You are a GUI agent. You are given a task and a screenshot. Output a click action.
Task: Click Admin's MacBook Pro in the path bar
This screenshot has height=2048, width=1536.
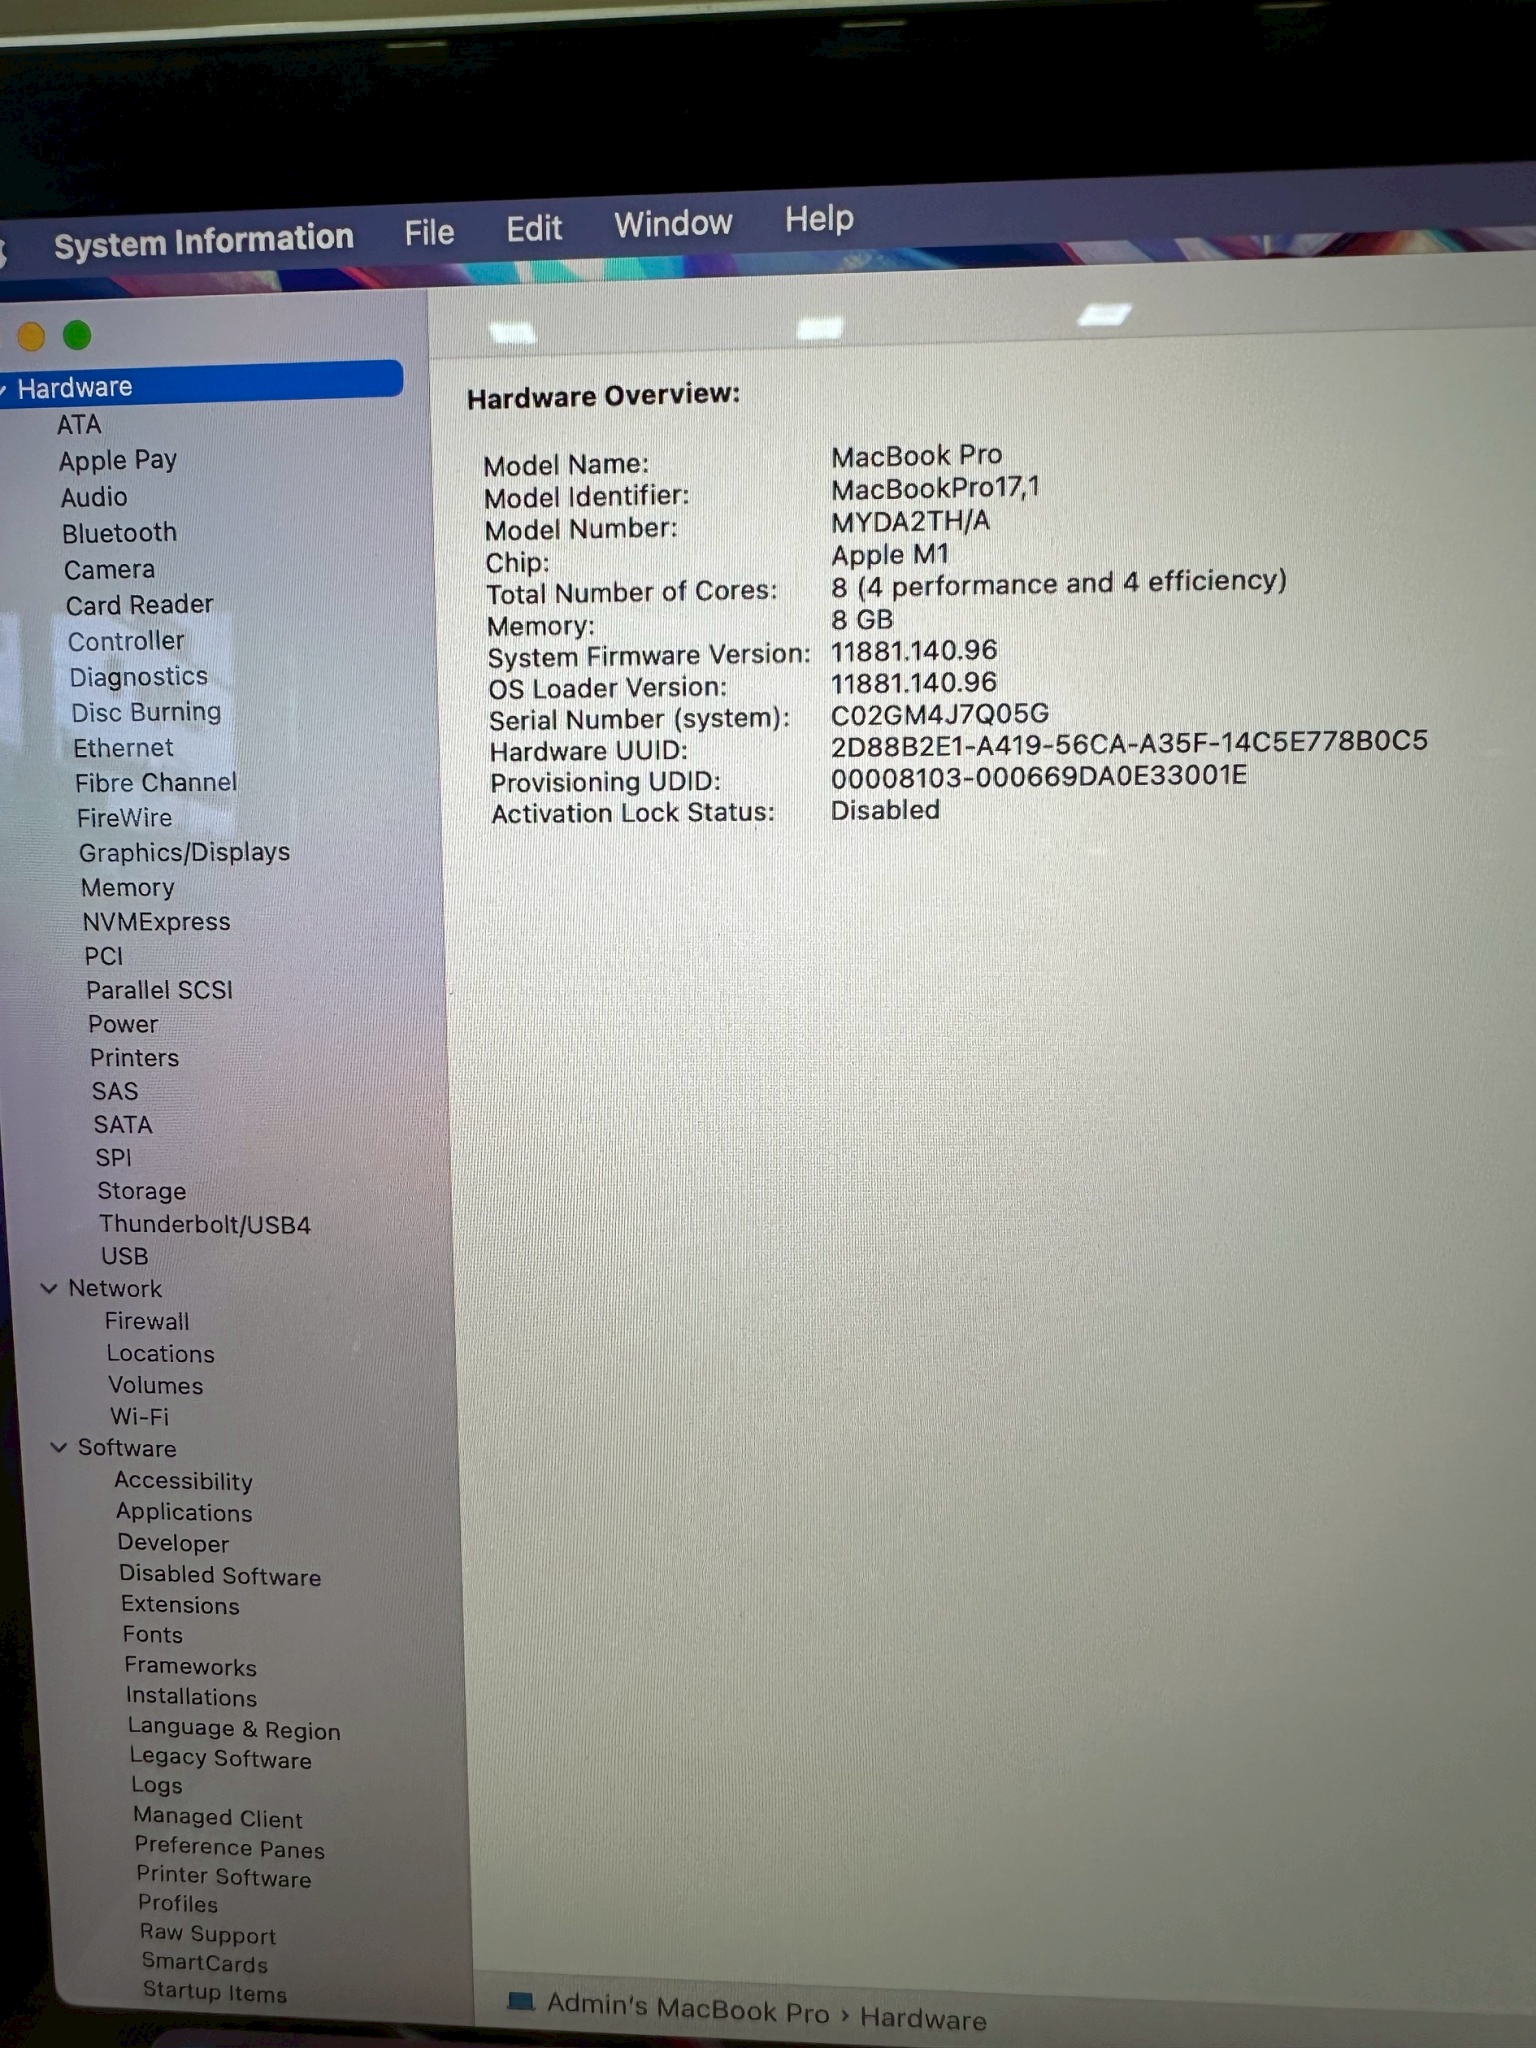click(x=688, y=2008)
